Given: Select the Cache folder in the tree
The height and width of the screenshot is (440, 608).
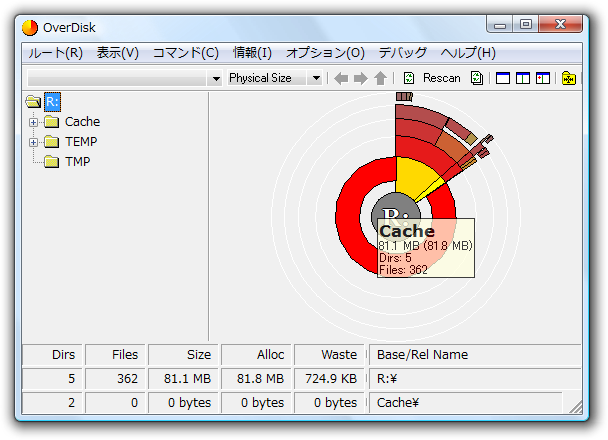Looking at the screenshot, I should (82, 122).
